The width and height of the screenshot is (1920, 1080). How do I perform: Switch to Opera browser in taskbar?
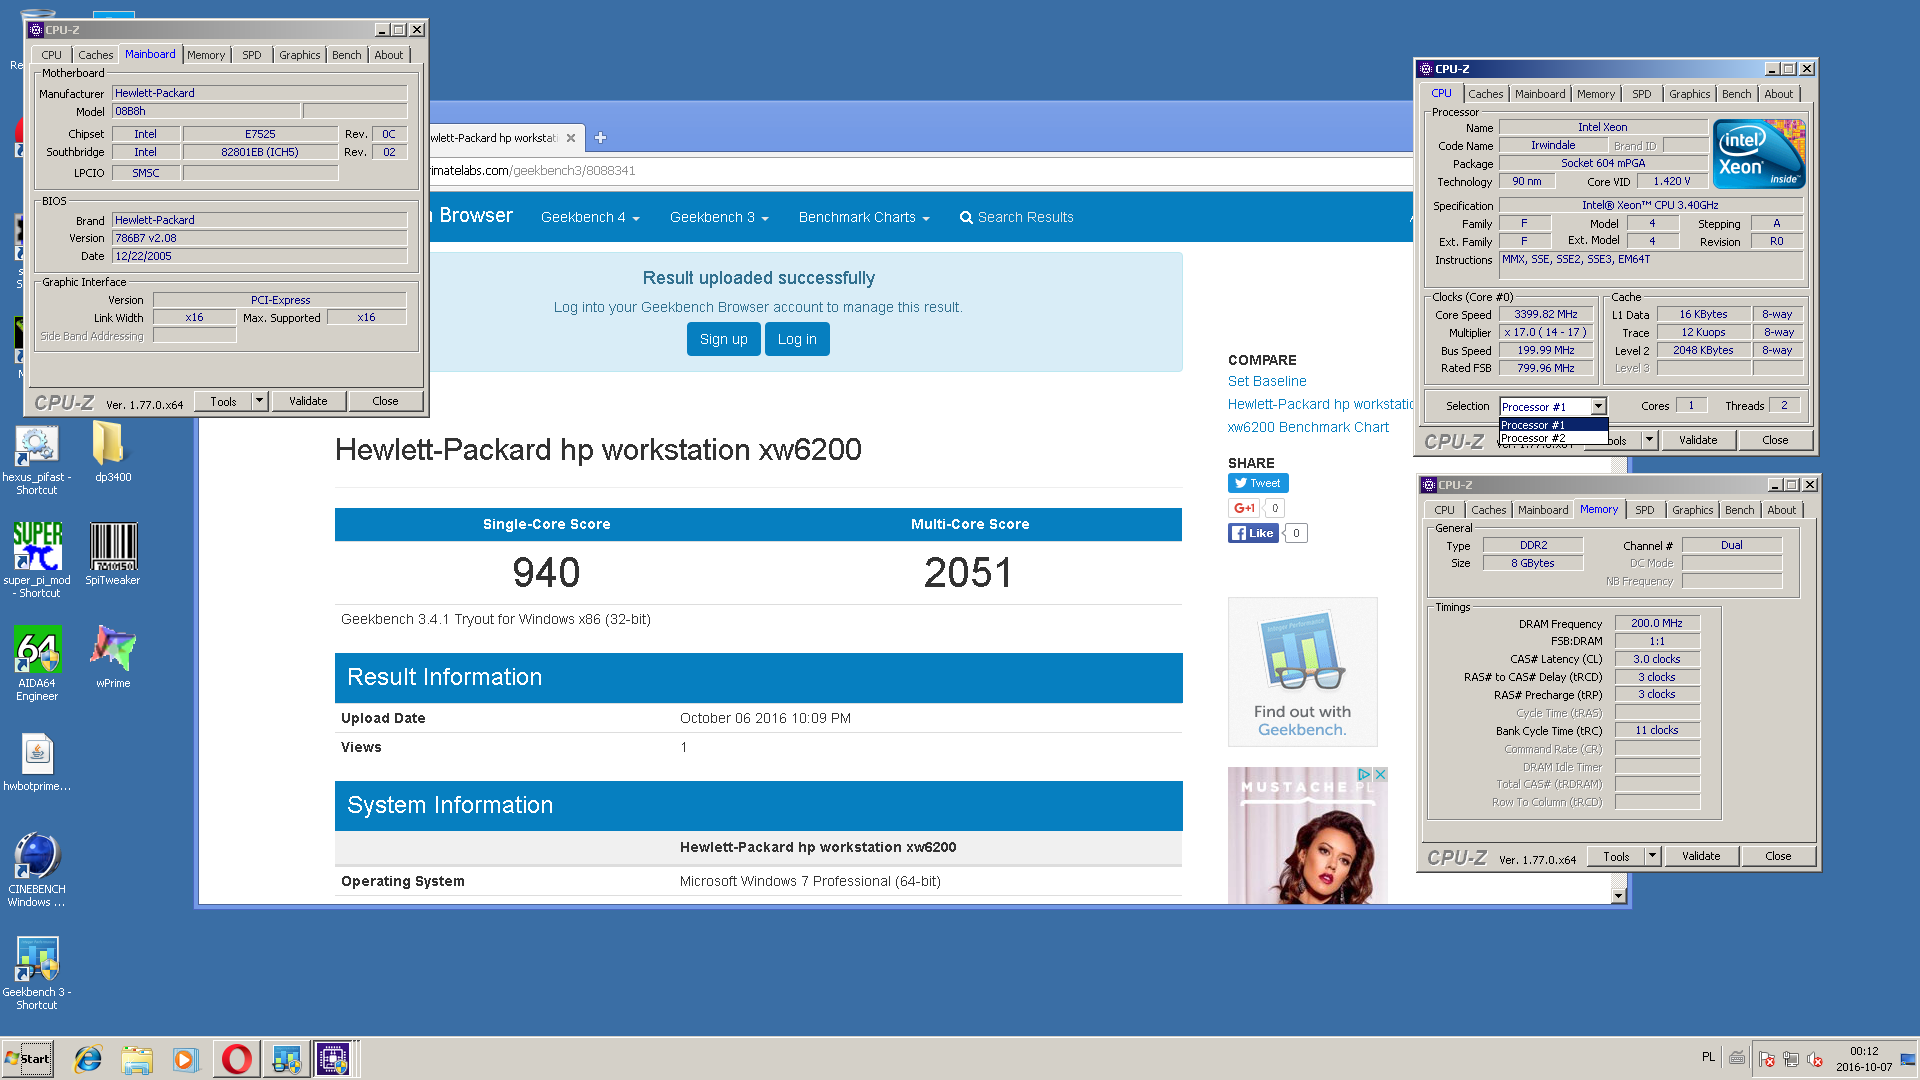pyautogui.click(x=237, y=1058)
